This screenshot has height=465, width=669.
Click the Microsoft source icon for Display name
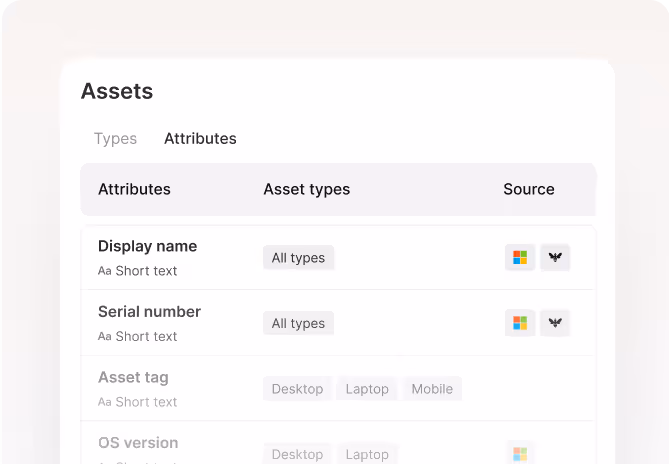(x=520, y=257)
